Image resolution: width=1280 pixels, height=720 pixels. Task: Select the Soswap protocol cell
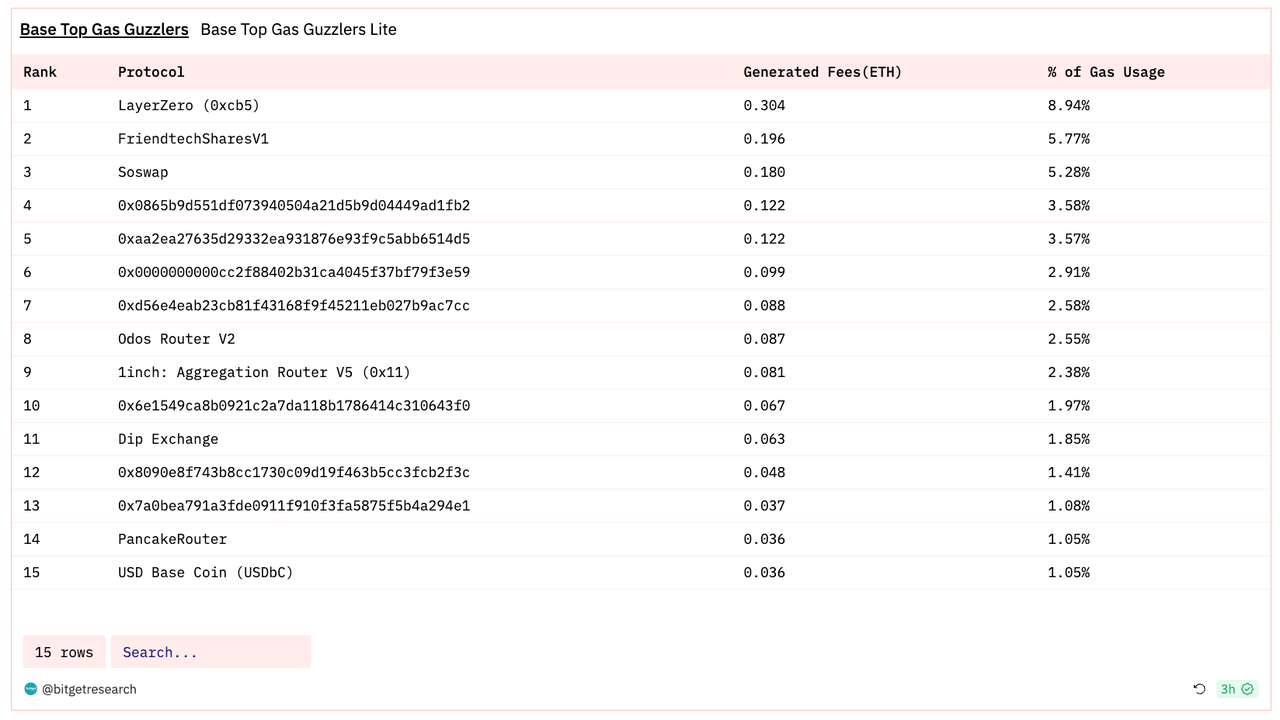pyautogui.click(x=143, y=172)
